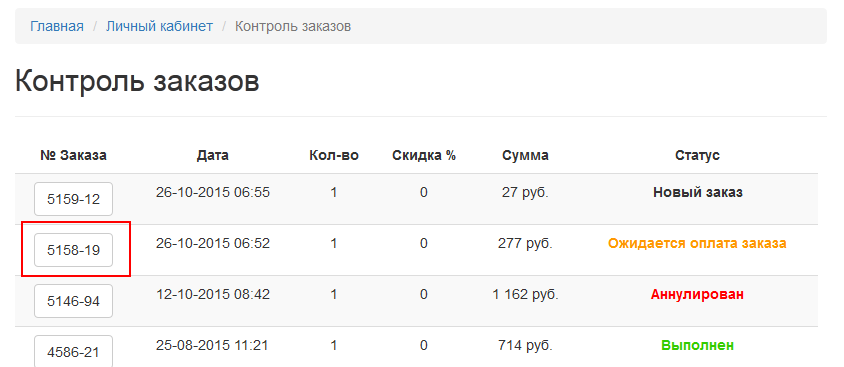Image resolution: width=844 pixels, height=367 pixels.
Task: Open order 5158-19
Action: [x=73, y=250]
